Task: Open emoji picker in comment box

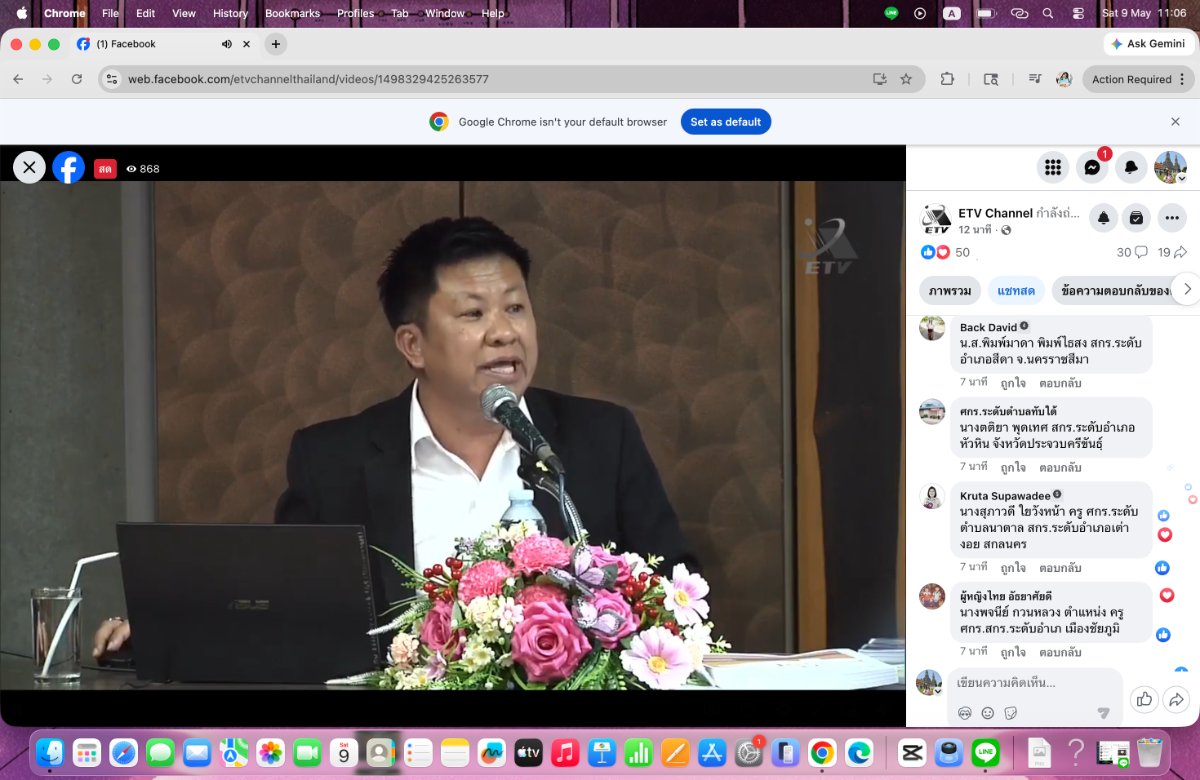Action: coord(988,713)
